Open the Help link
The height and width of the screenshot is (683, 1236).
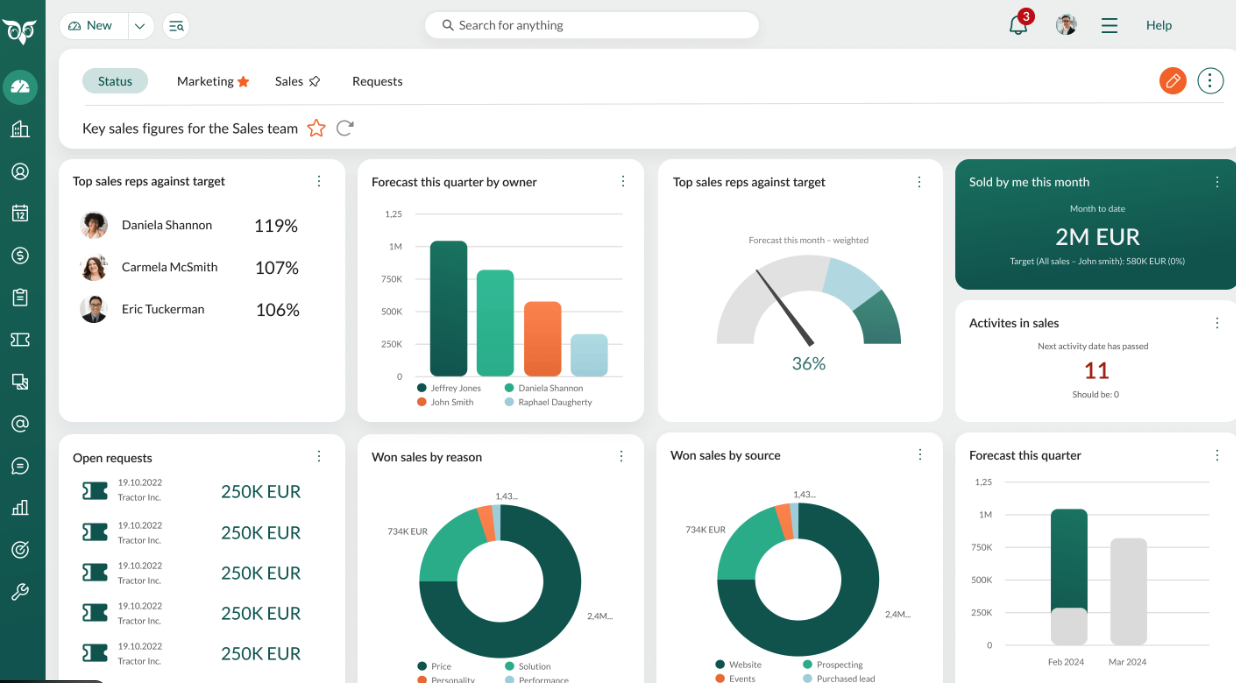pos(1158,26)
